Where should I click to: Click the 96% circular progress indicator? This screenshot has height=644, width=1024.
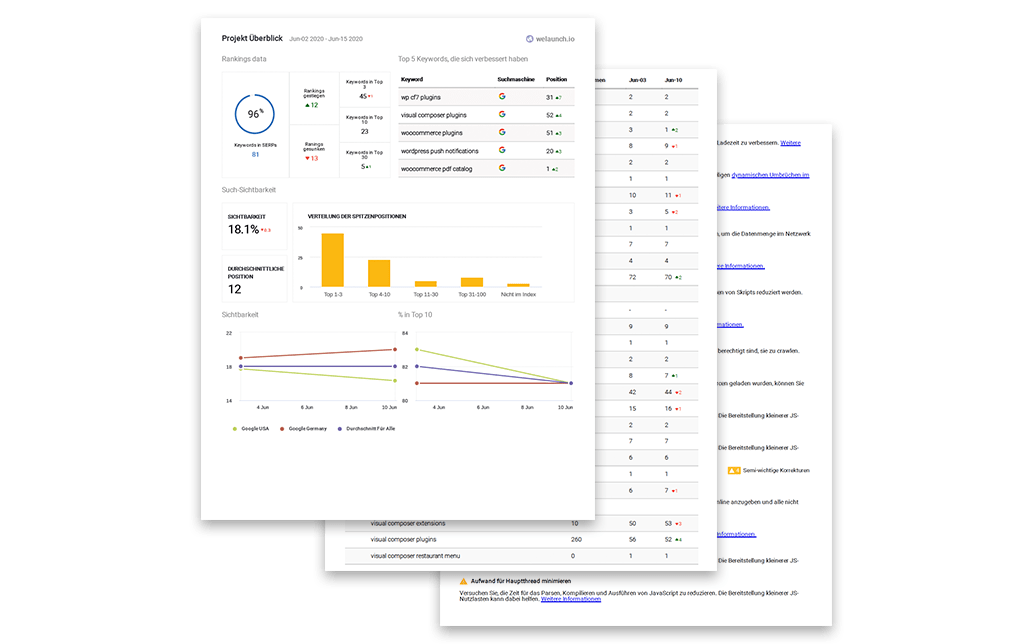coord(253,114)
